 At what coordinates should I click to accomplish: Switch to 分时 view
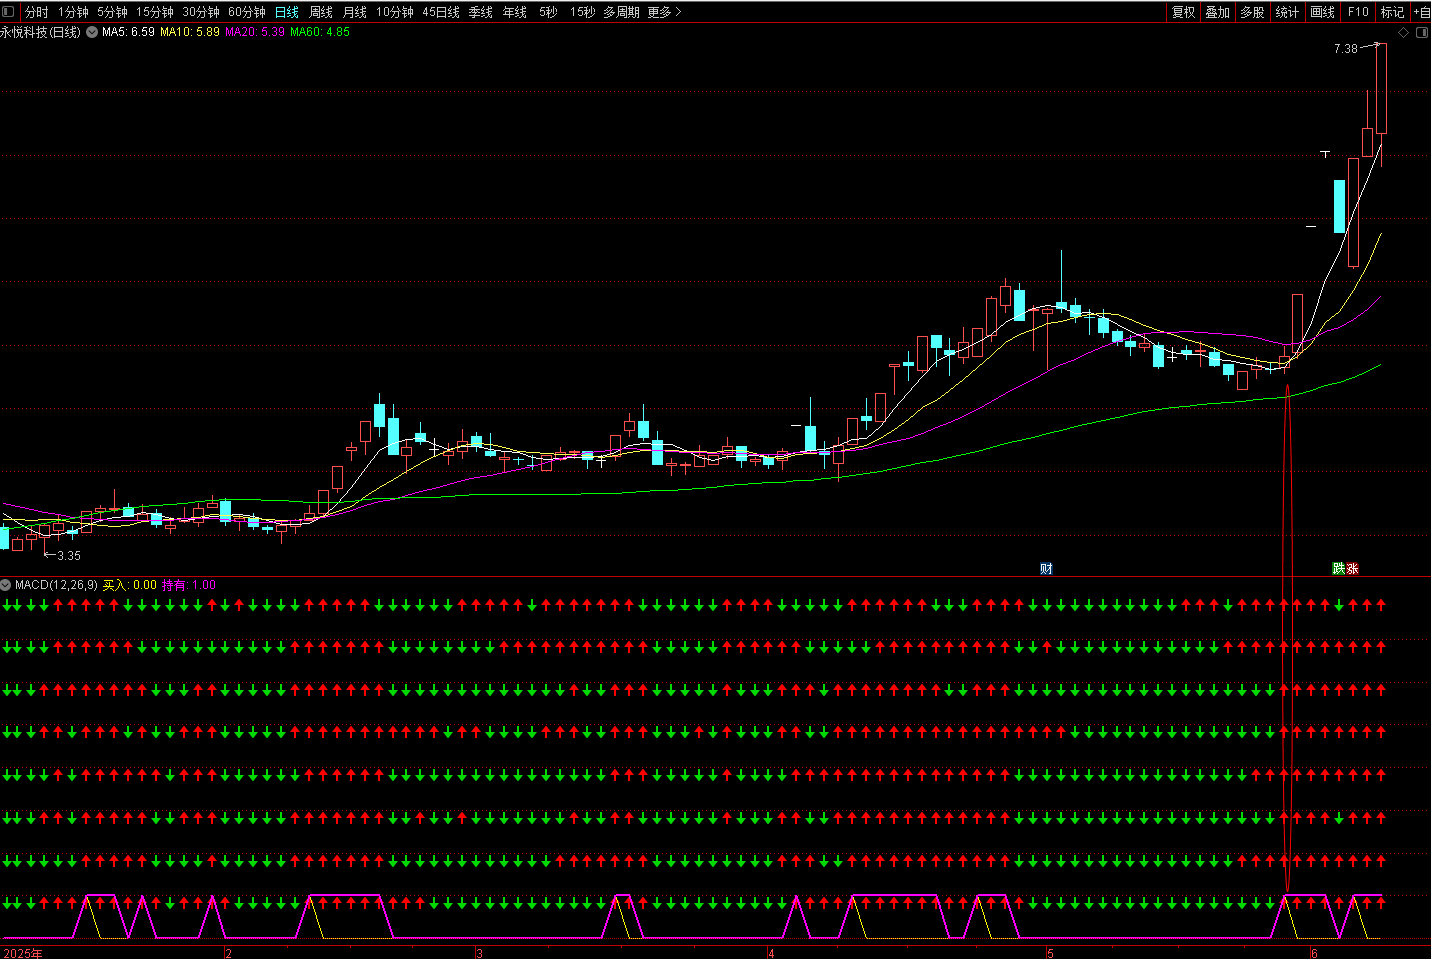(x=36, y=12)
